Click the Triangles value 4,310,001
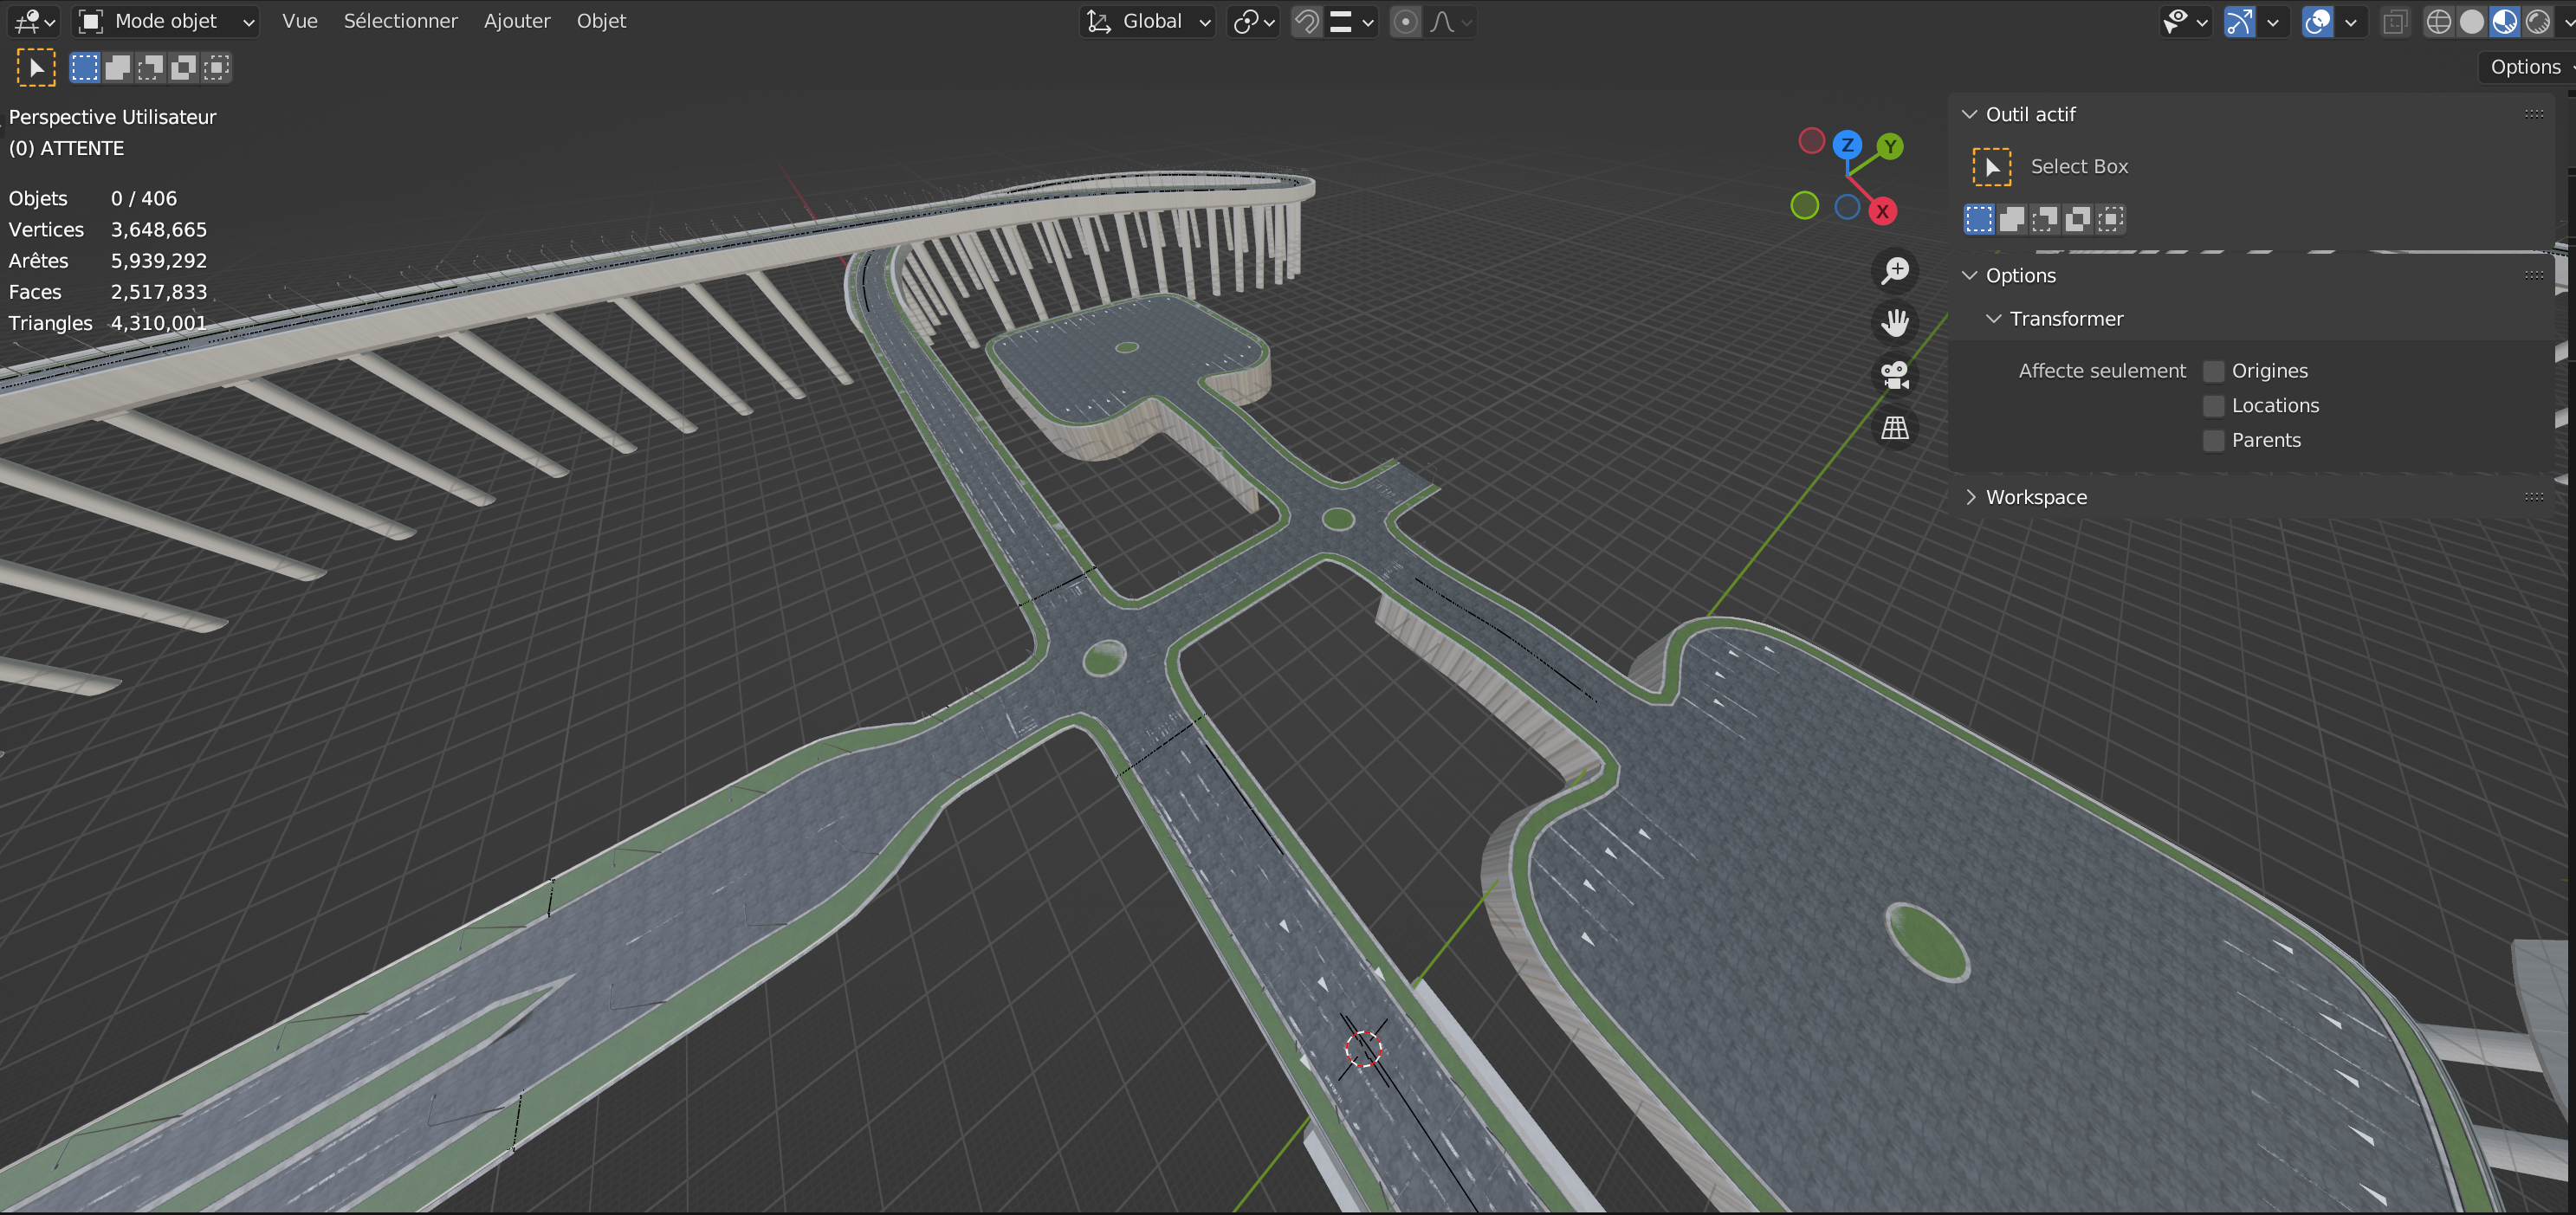This screenshot has width=2576, height=1215. [159, 323]
